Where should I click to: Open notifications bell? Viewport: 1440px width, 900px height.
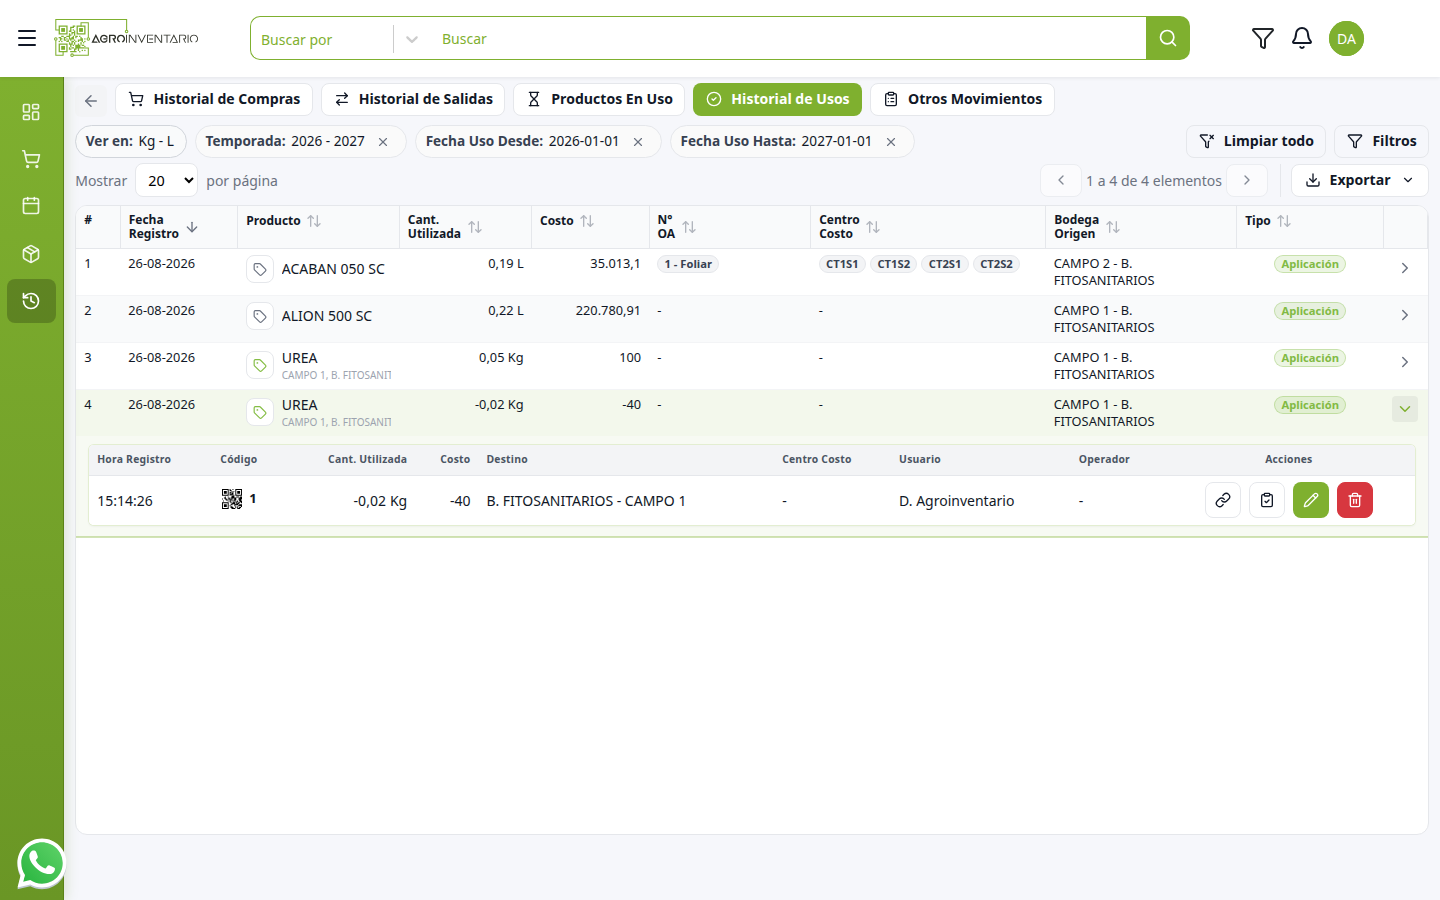[x=1301, y=38]
